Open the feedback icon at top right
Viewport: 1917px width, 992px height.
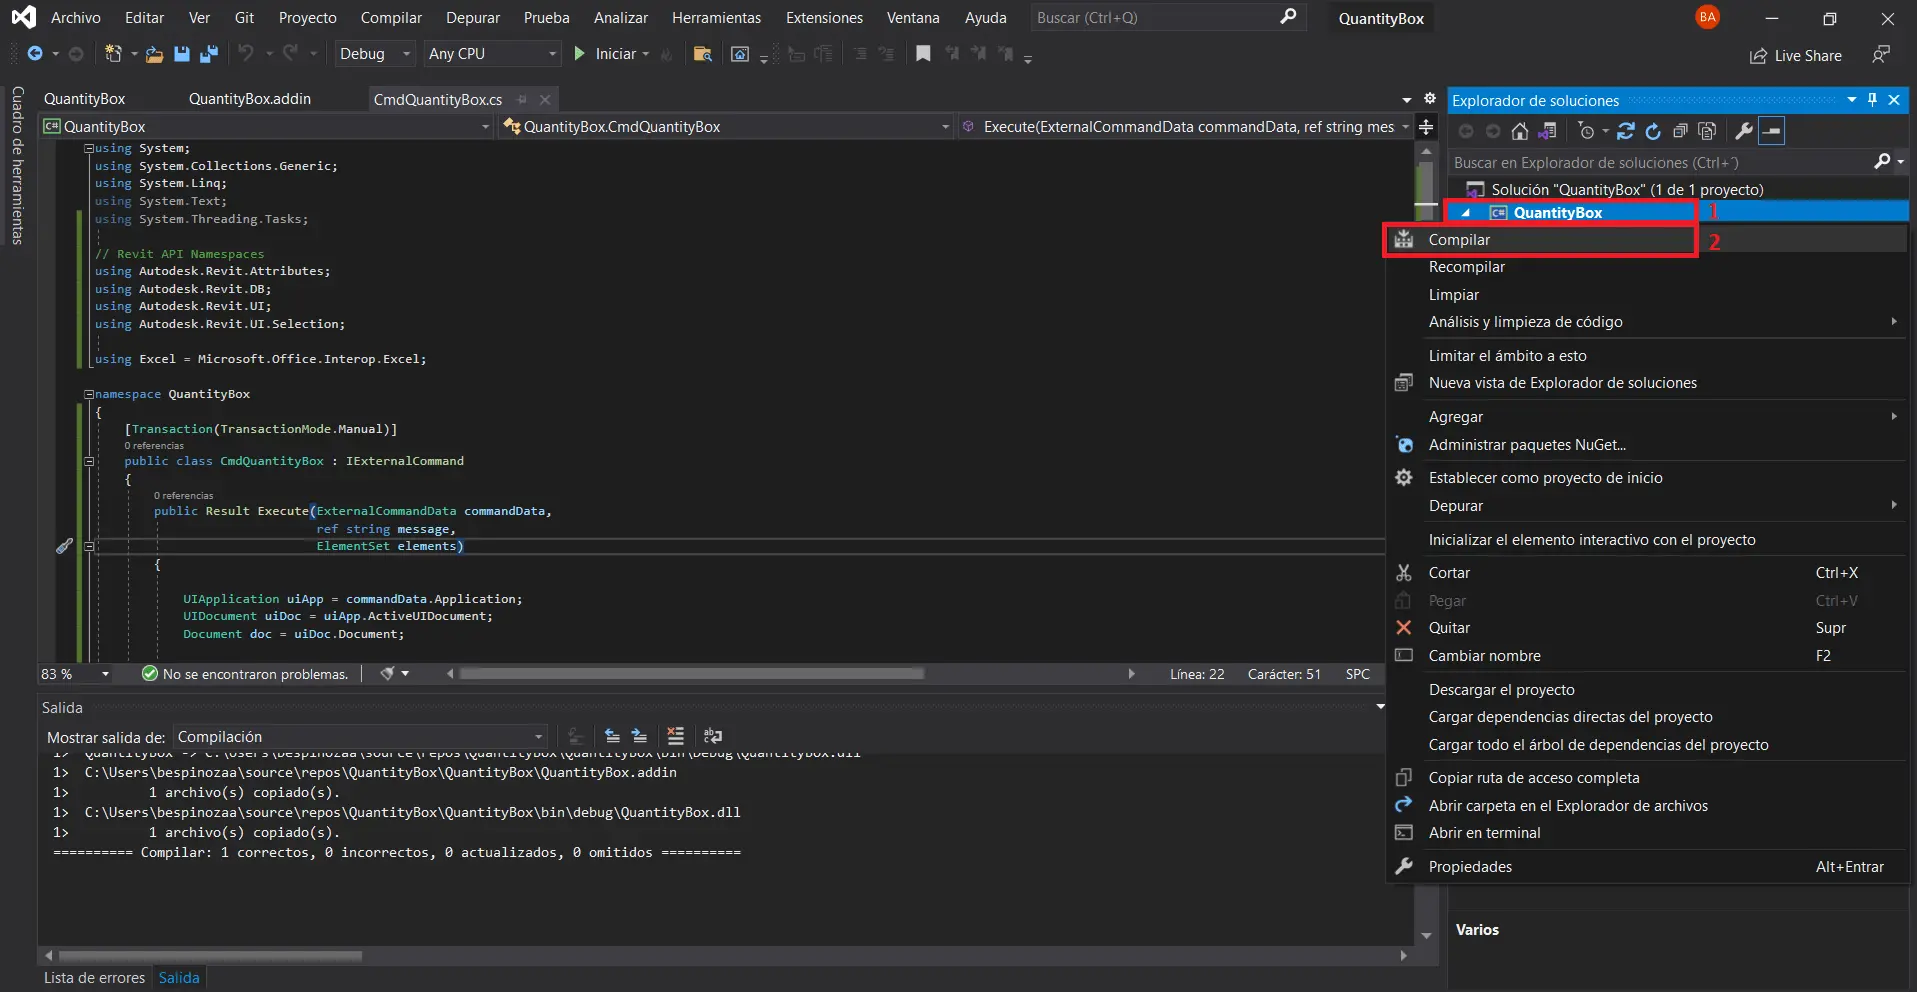(1881, 54)
